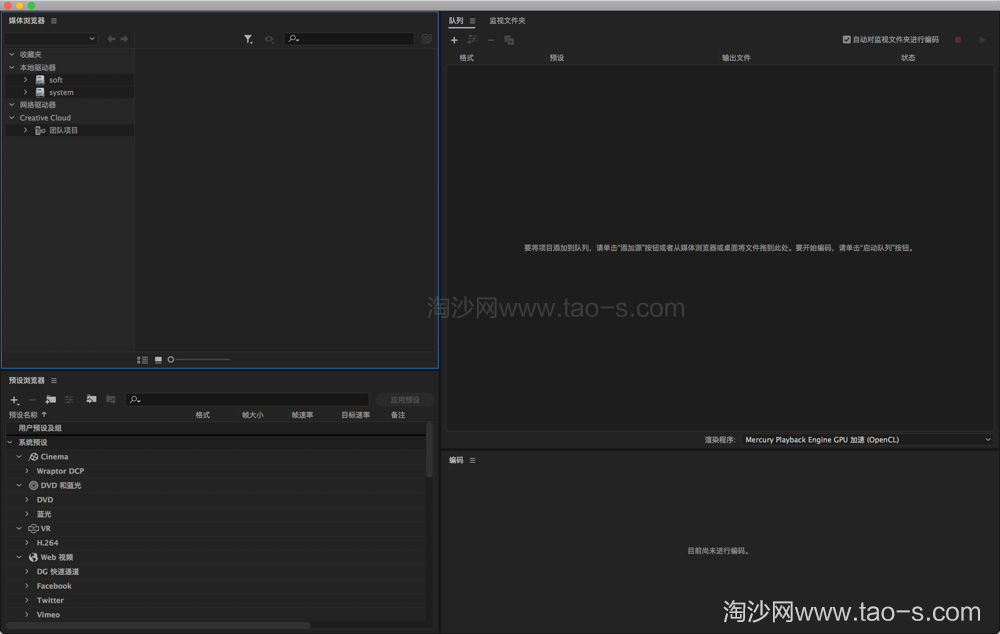Click the 新建预设组 folder icon
The image size is (1000, 634).
tap(49, 399)
